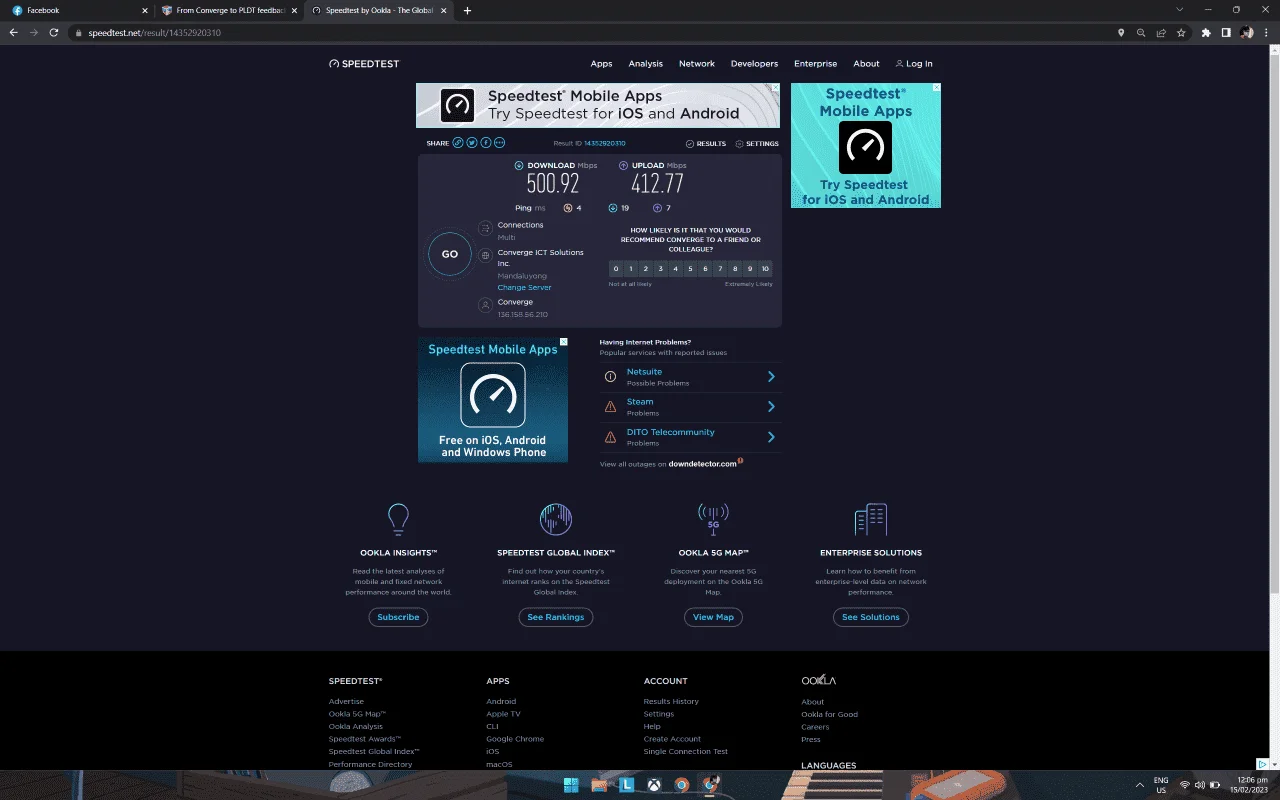
Task: Open the Windows Start menu
Action: (x=571, y=785)
